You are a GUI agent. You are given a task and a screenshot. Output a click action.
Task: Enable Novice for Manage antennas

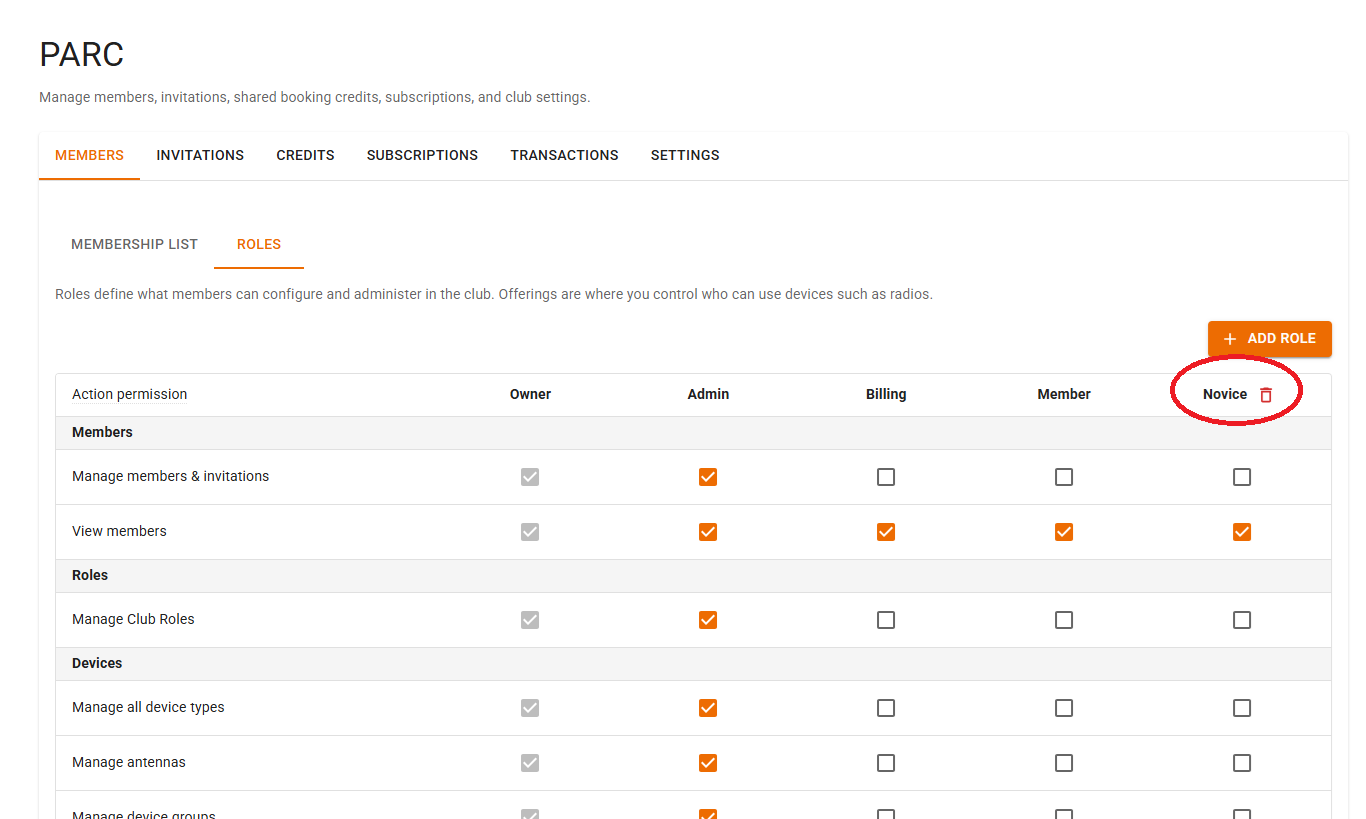click(x=1242, y=763)
